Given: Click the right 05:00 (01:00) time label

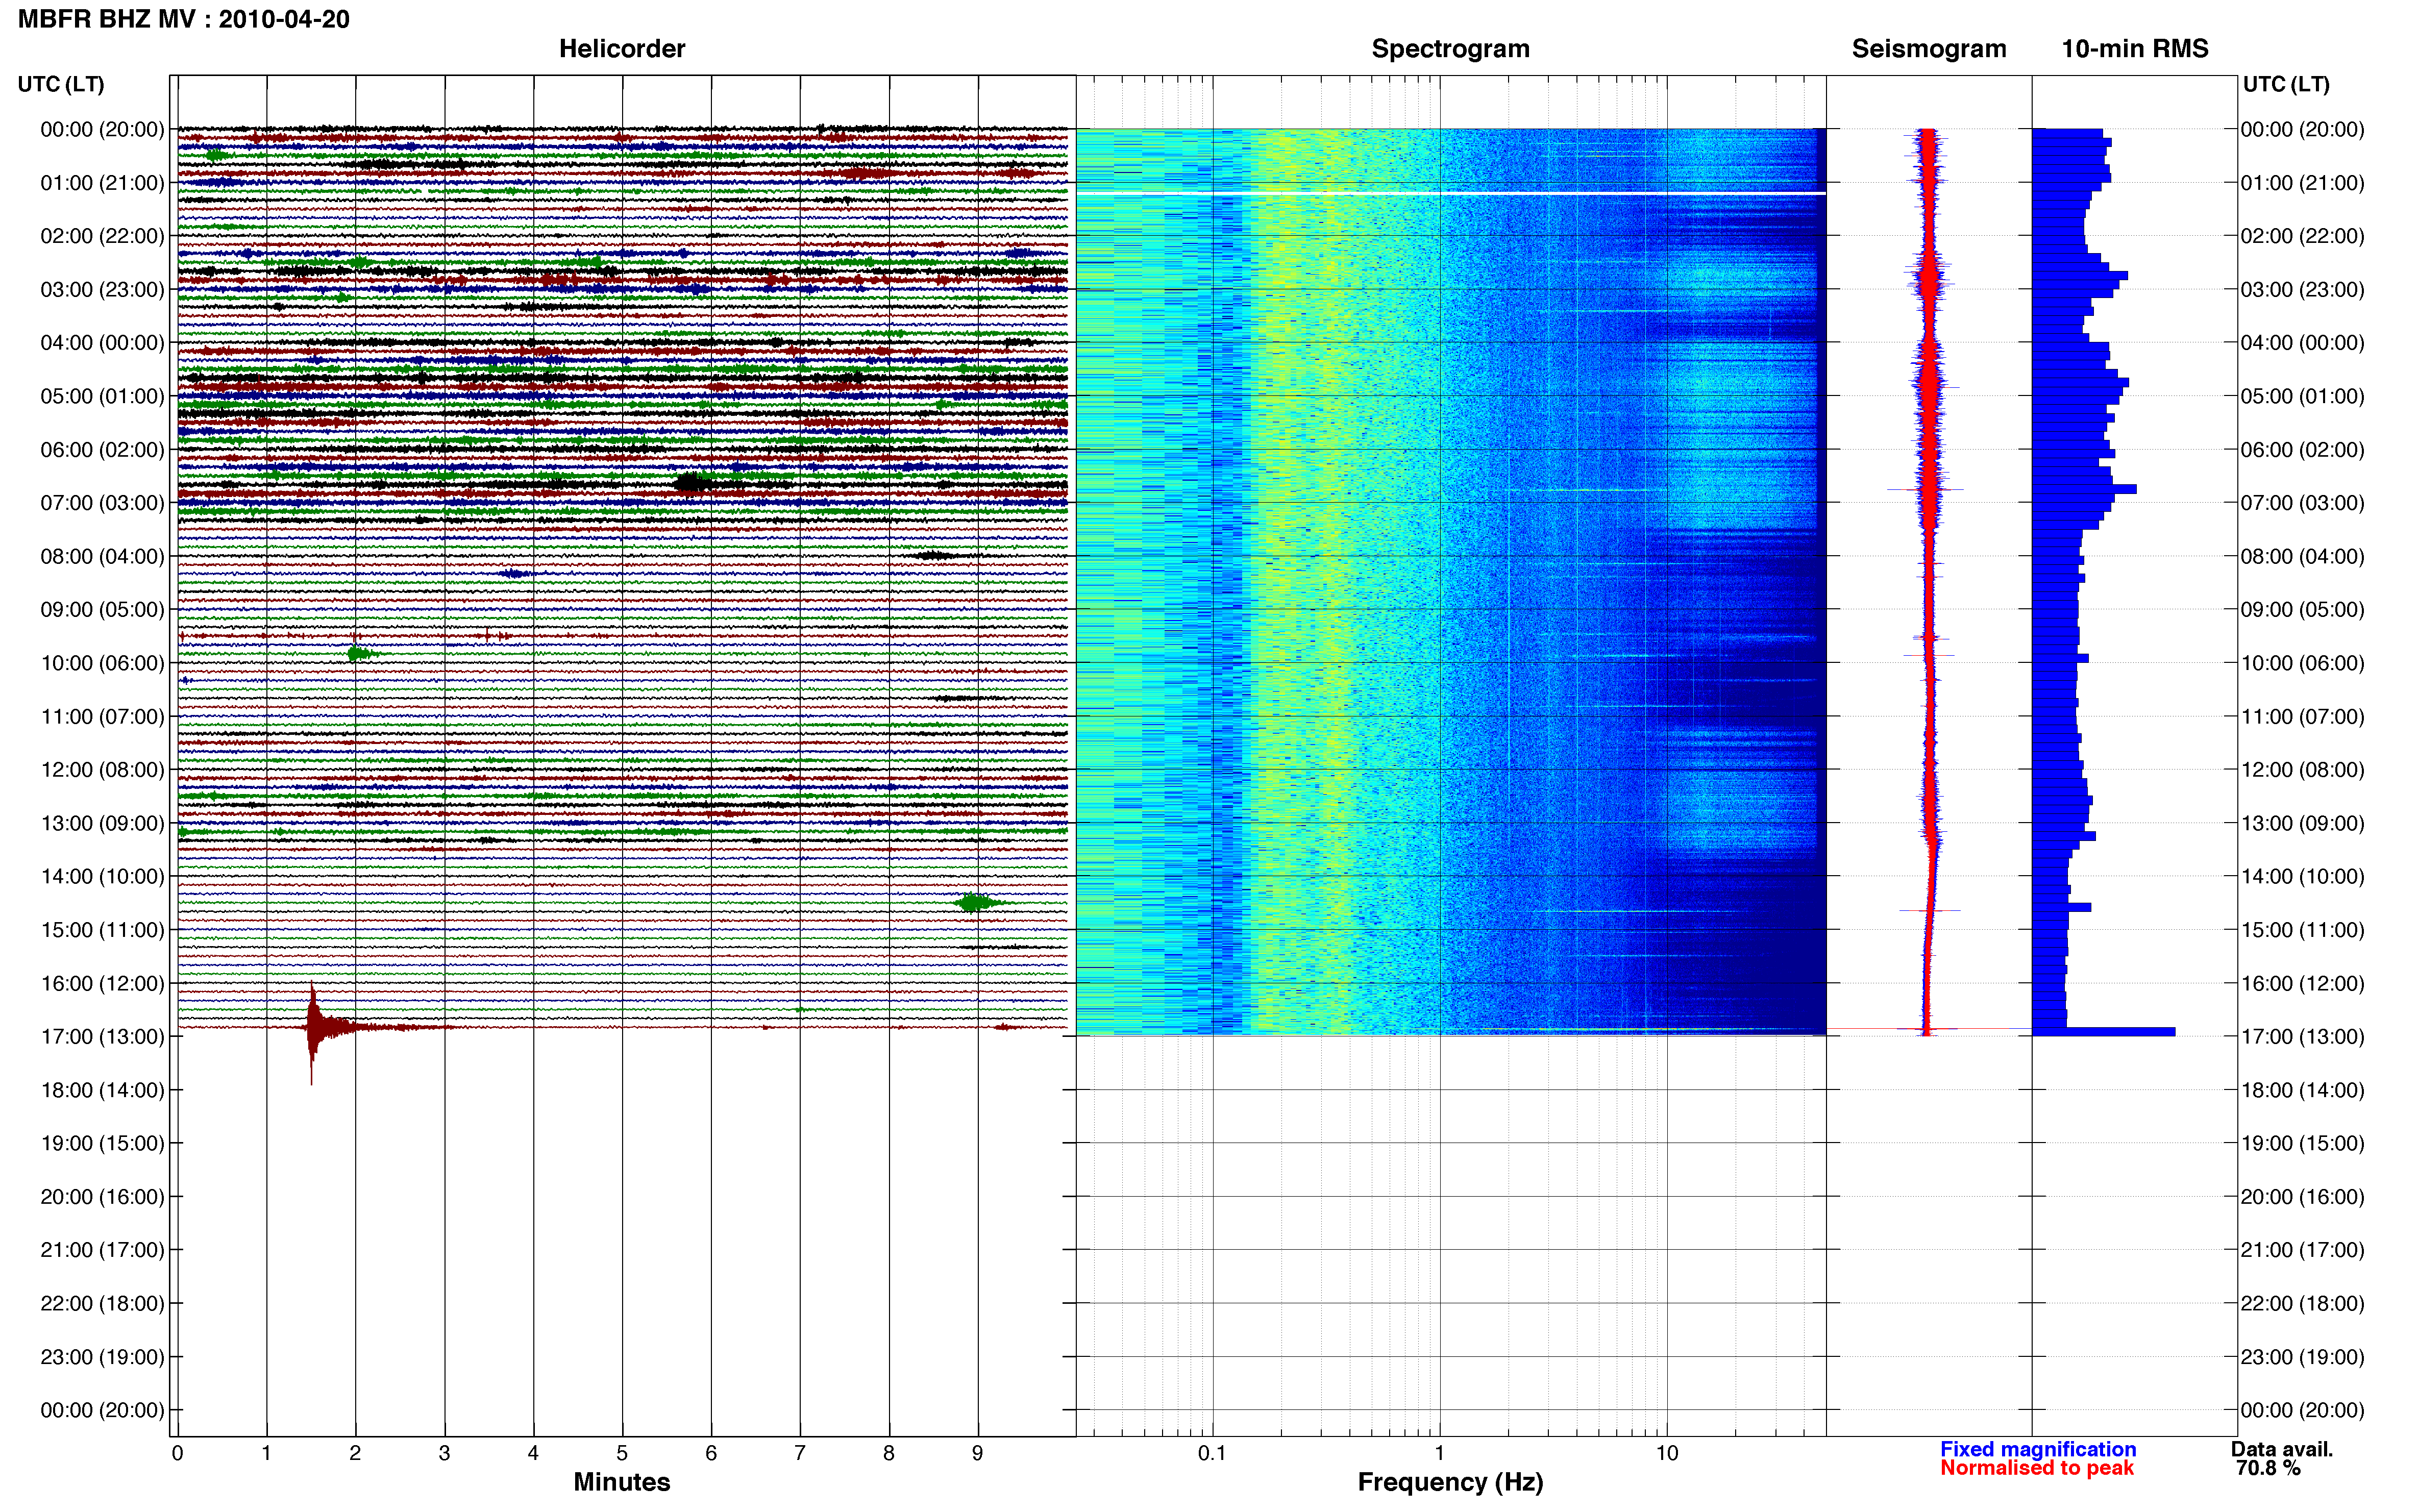Looking at the screenshot, I should (x=2302, y=396).
